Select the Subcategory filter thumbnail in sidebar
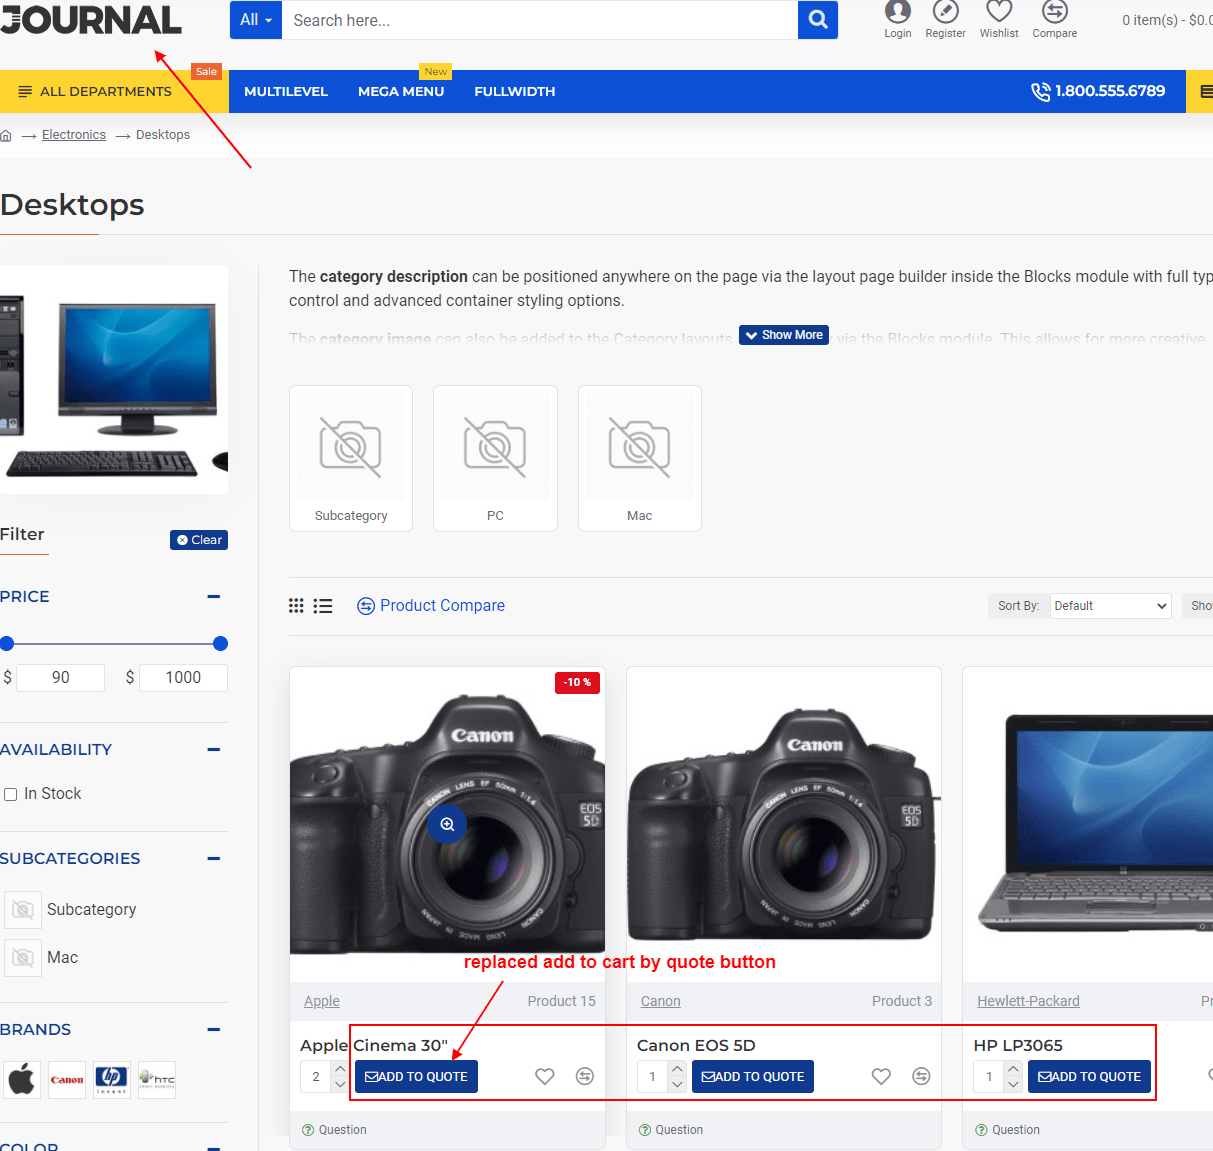 click(x=23, y=910)
